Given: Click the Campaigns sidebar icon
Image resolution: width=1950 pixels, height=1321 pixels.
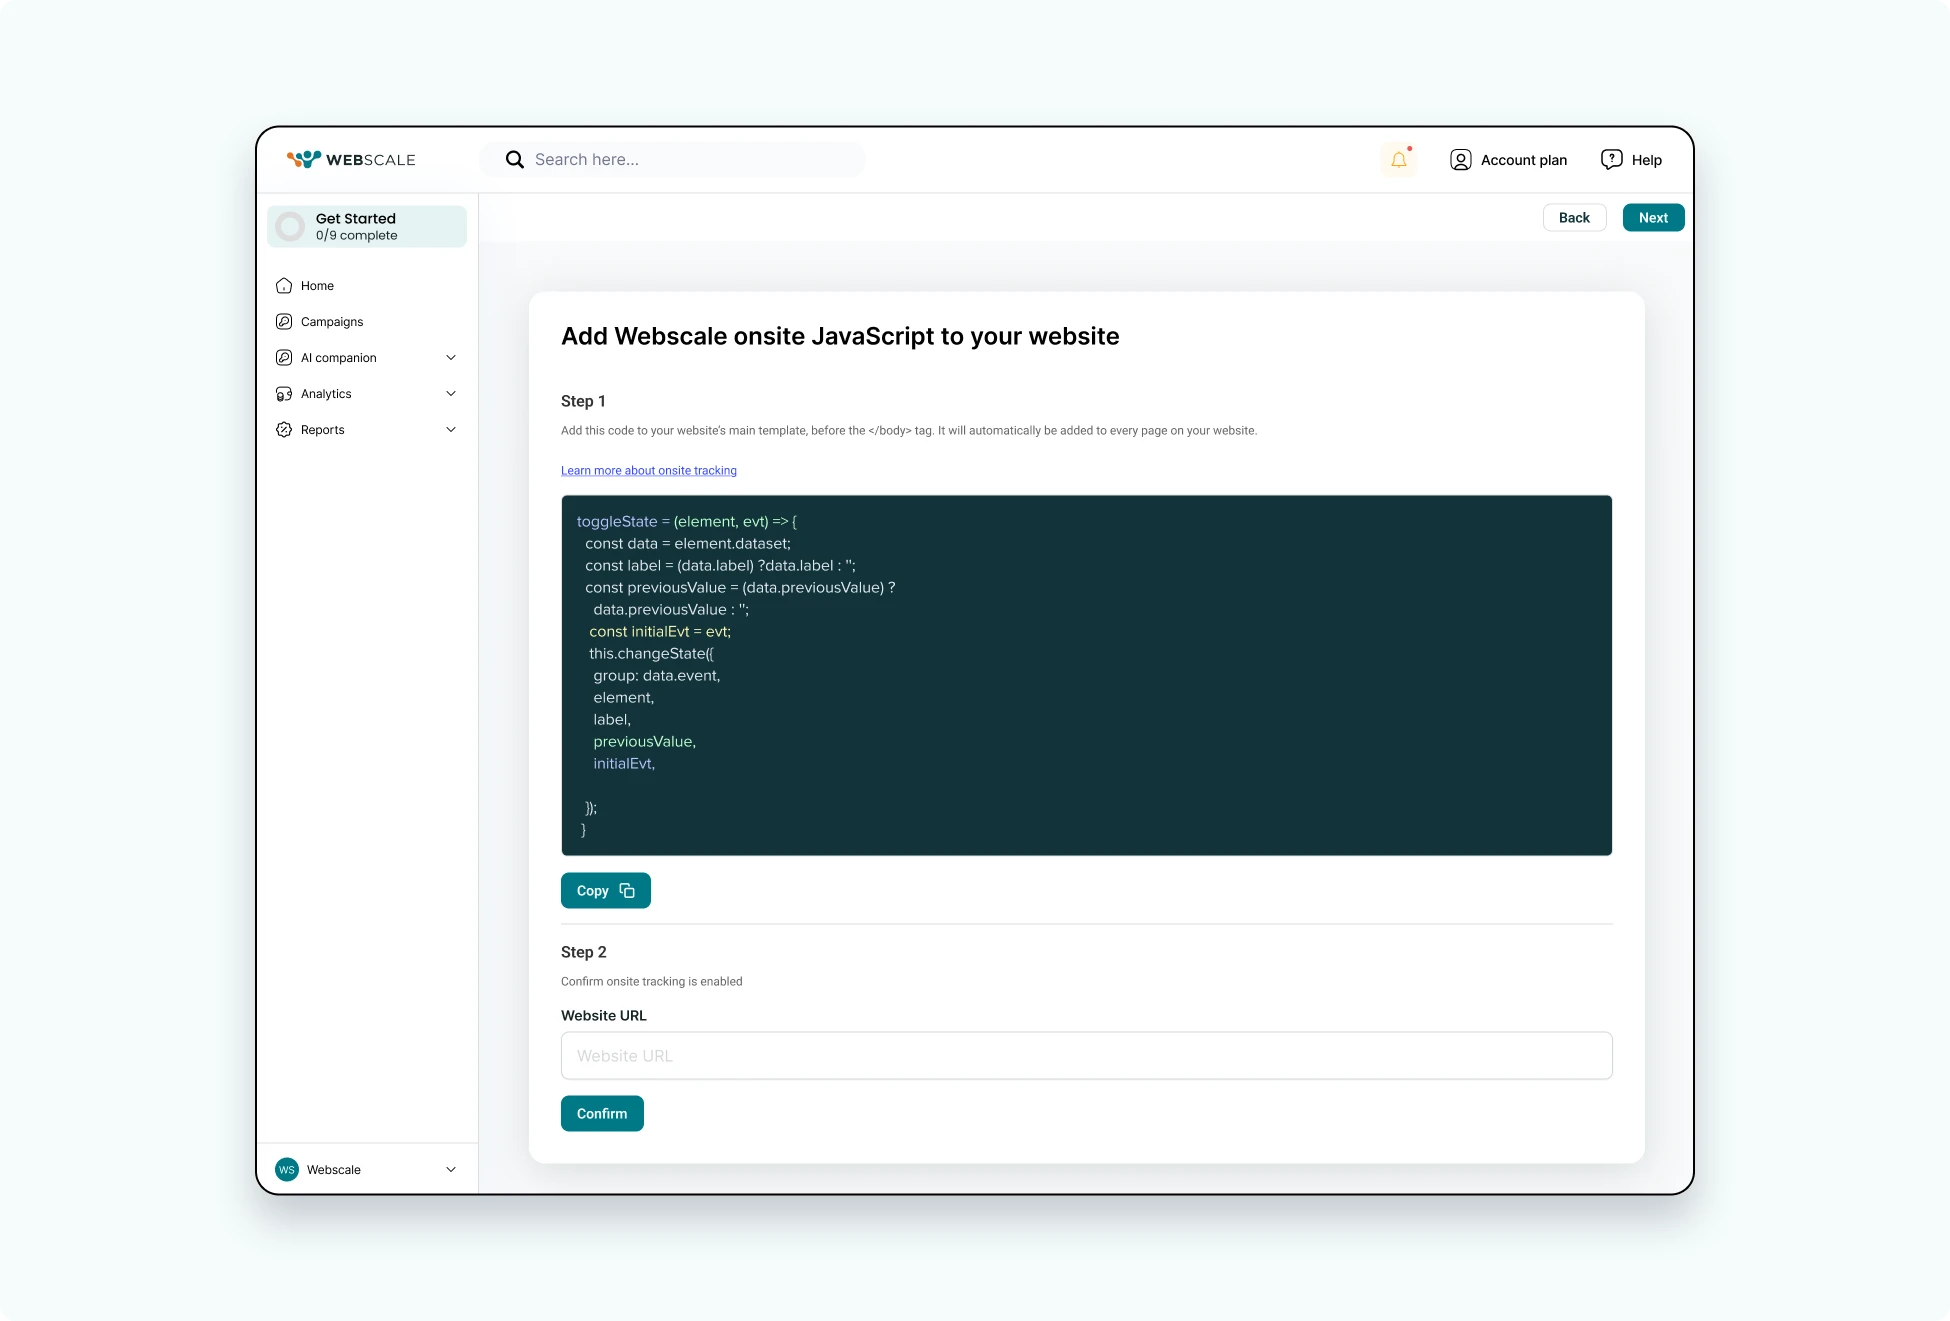Looking at the screenshot, I should [x=284, y=322].
